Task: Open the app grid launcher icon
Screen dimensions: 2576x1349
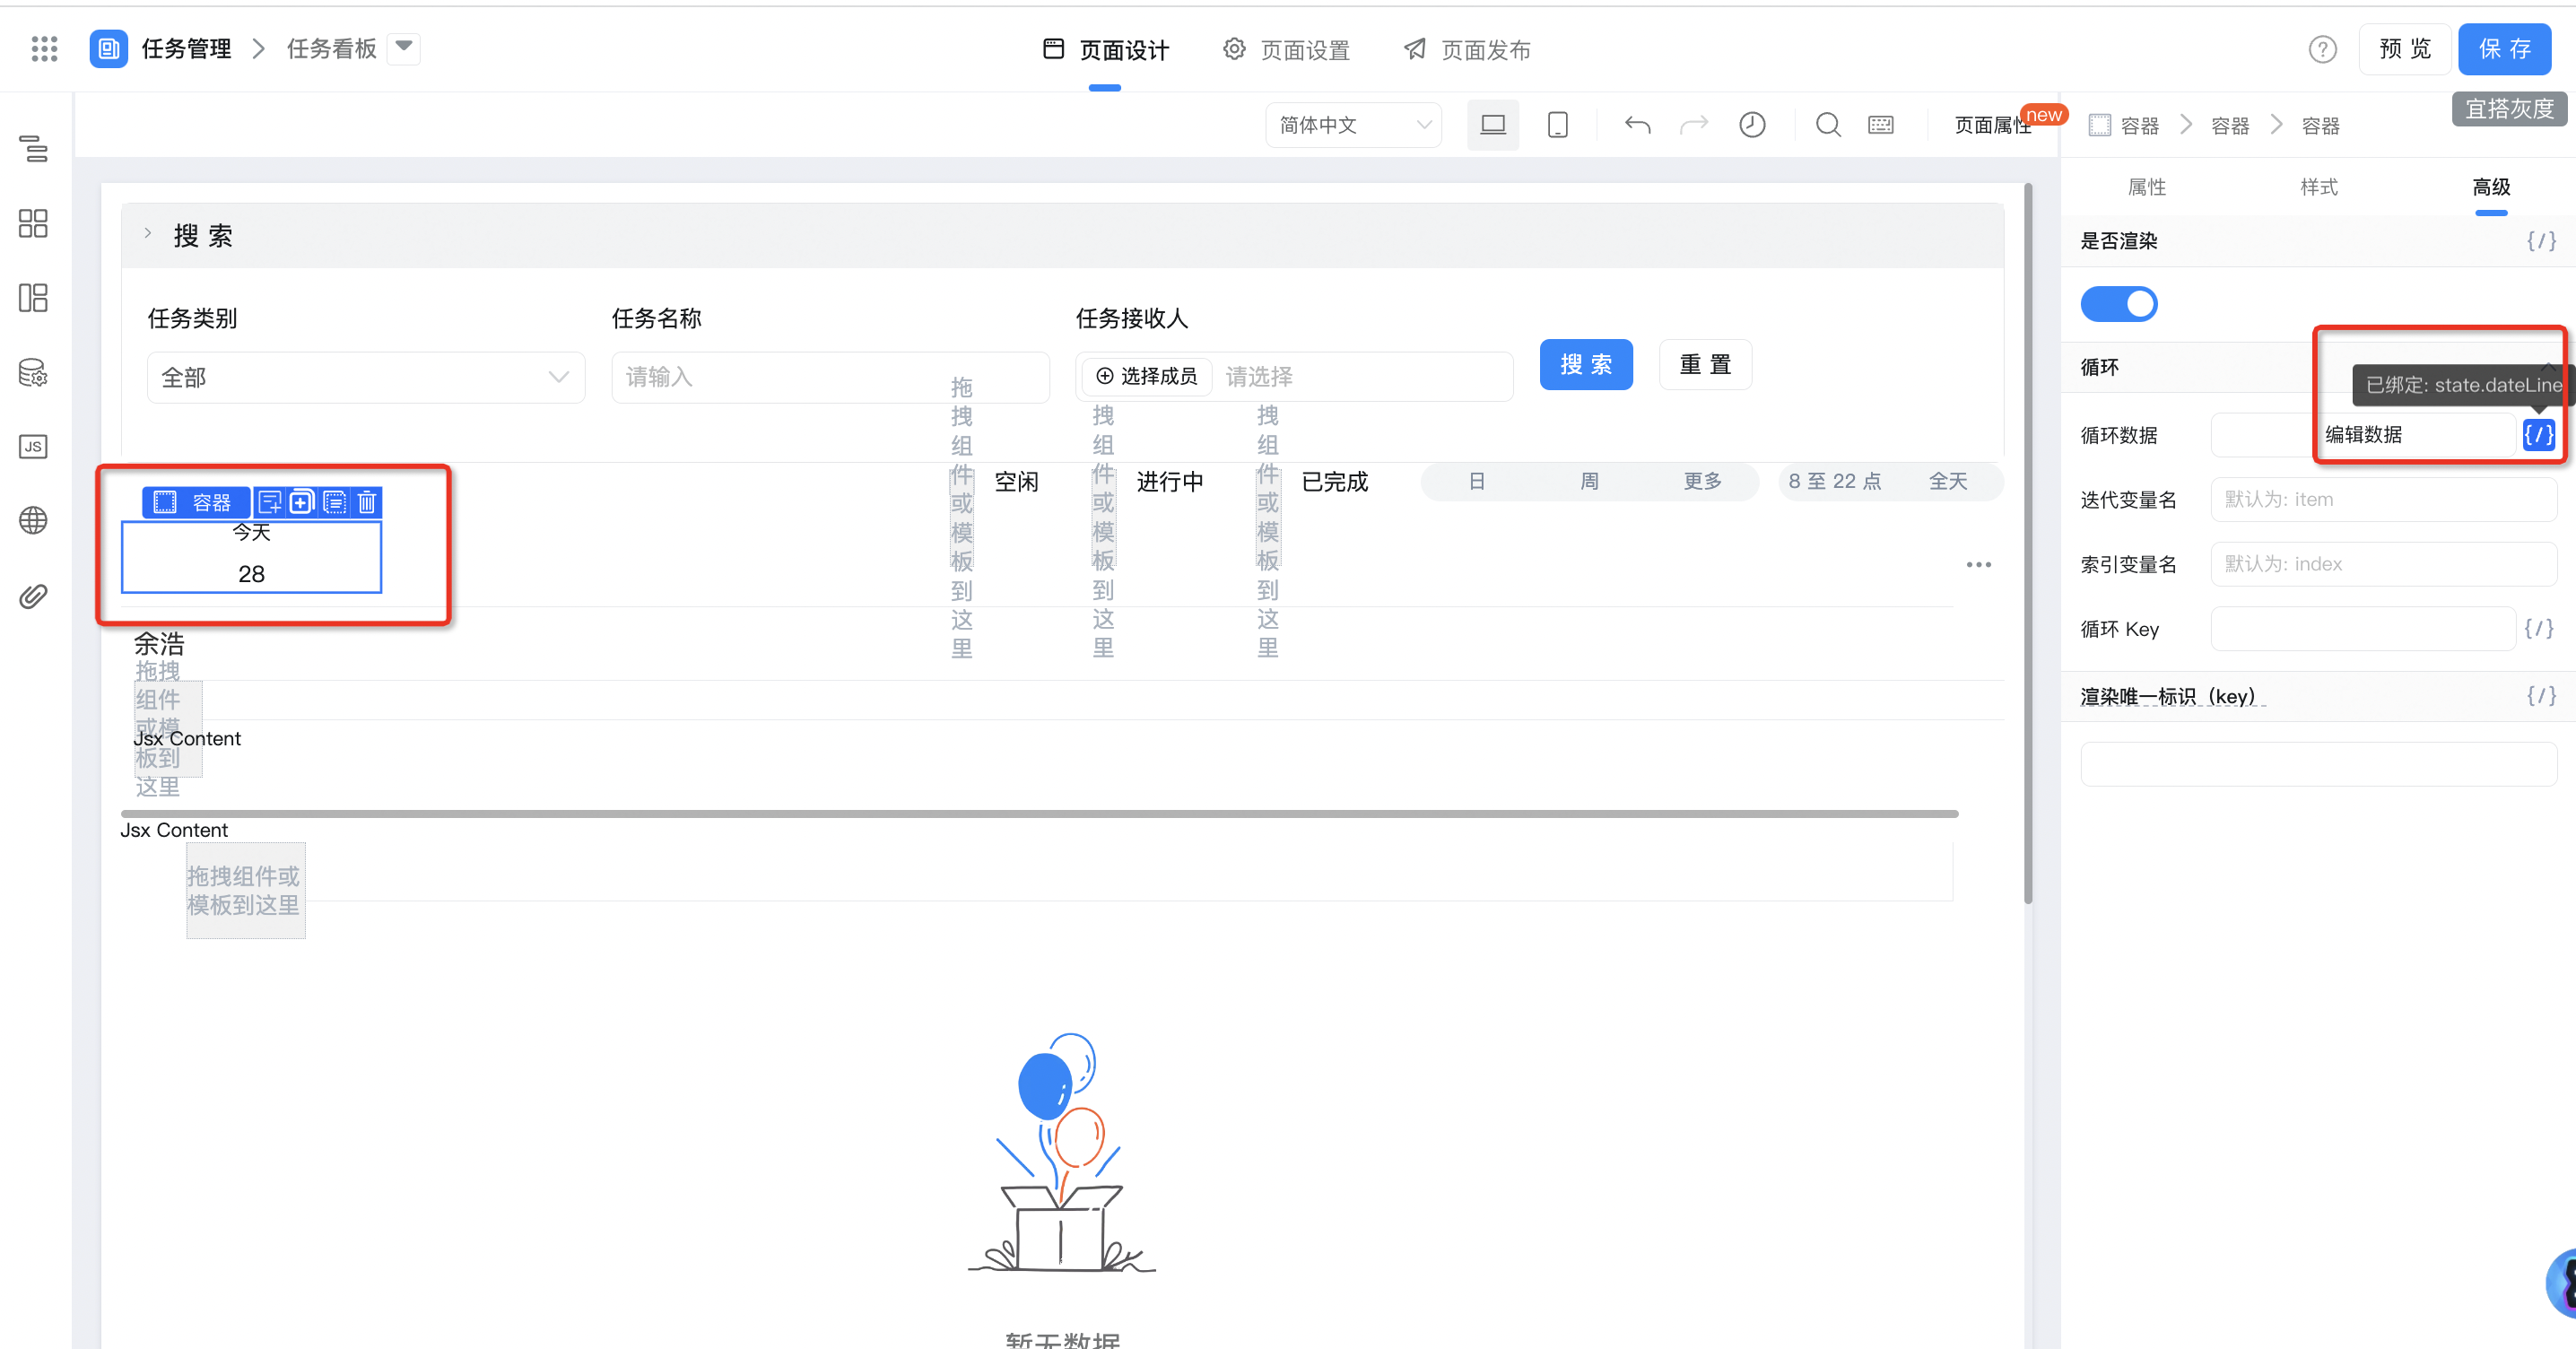Action: pyautogui.click(x=44, y=48)
